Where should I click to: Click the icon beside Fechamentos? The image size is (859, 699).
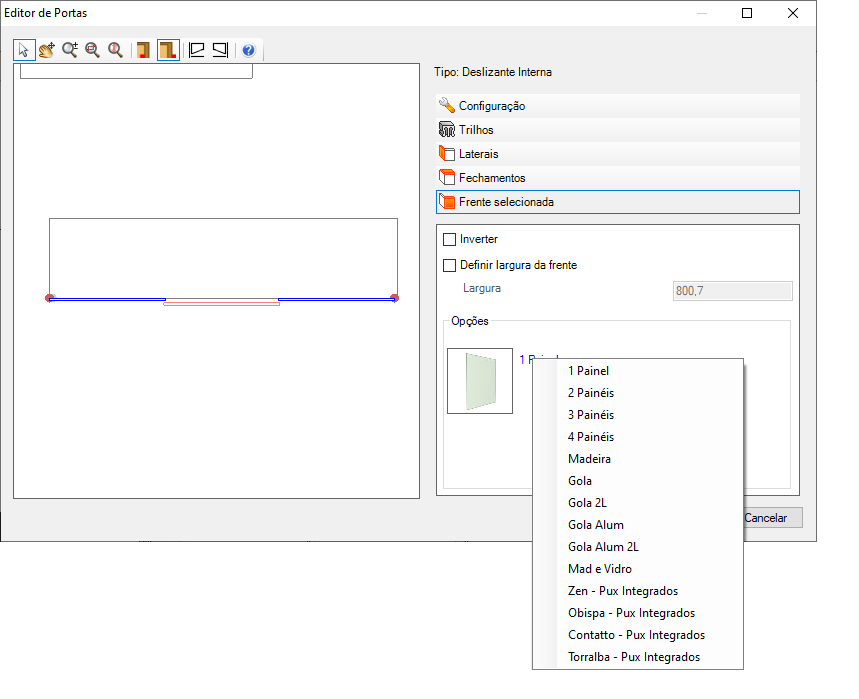point(447,177)
